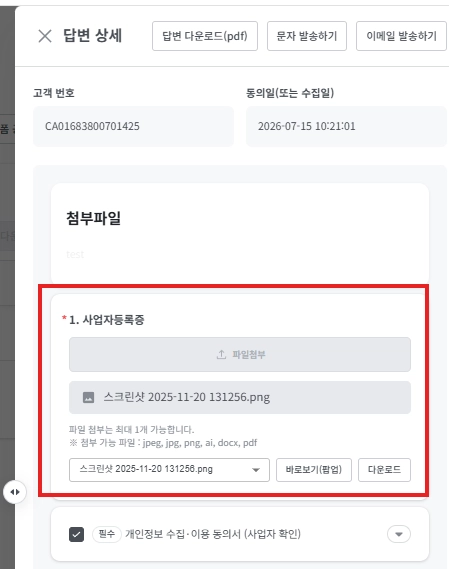Image resolution: width=449 pixels, height=569 pixels.
Task: Click the panel resize handle with left-right arrows
Action: tap(15, 492)
